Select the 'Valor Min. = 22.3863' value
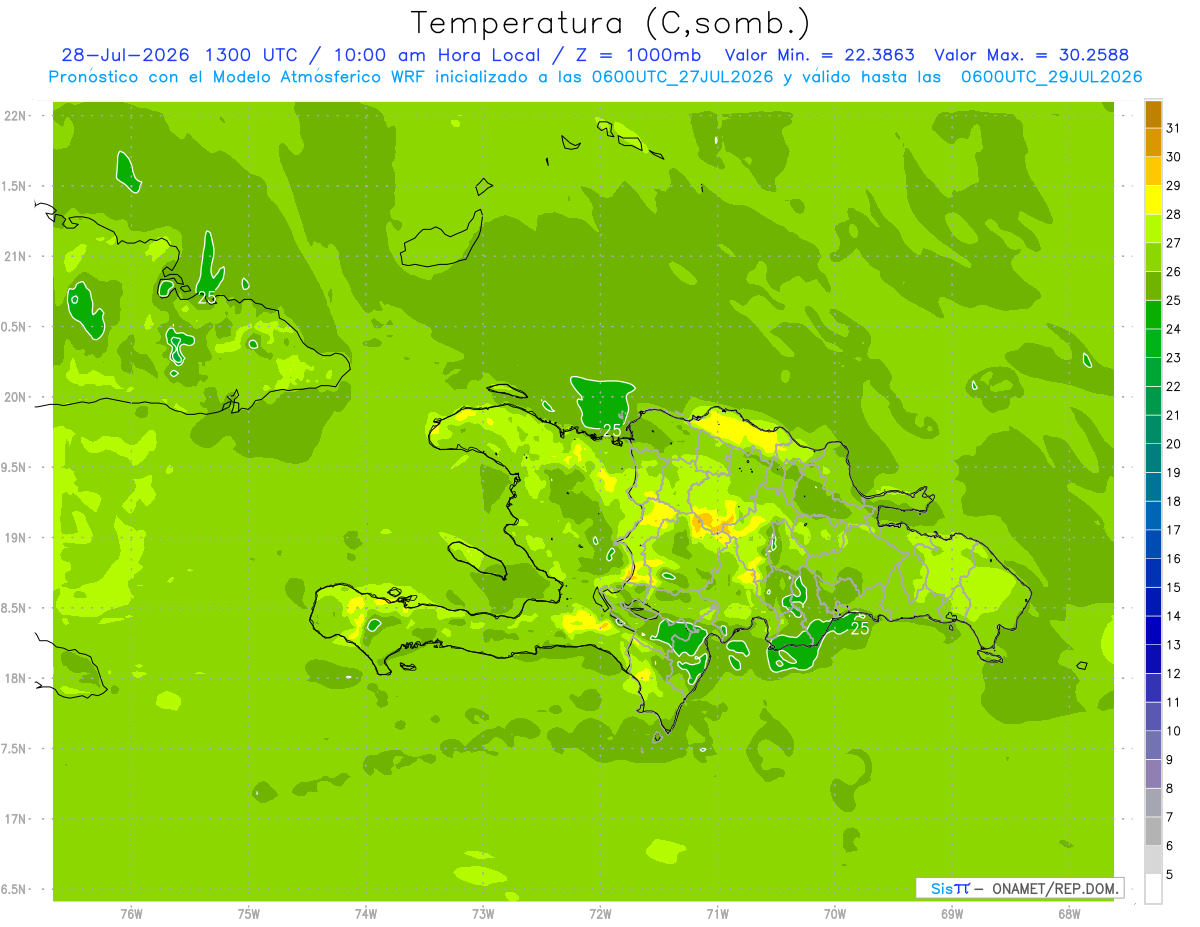Screen dimensions: 1200x927 point(820,55)
